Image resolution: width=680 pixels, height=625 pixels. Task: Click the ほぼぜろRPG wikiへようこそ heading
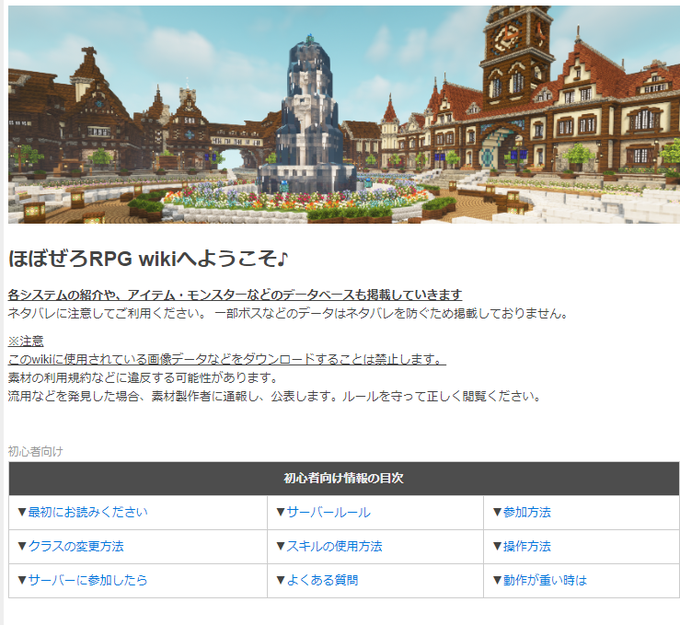point(148,259)
